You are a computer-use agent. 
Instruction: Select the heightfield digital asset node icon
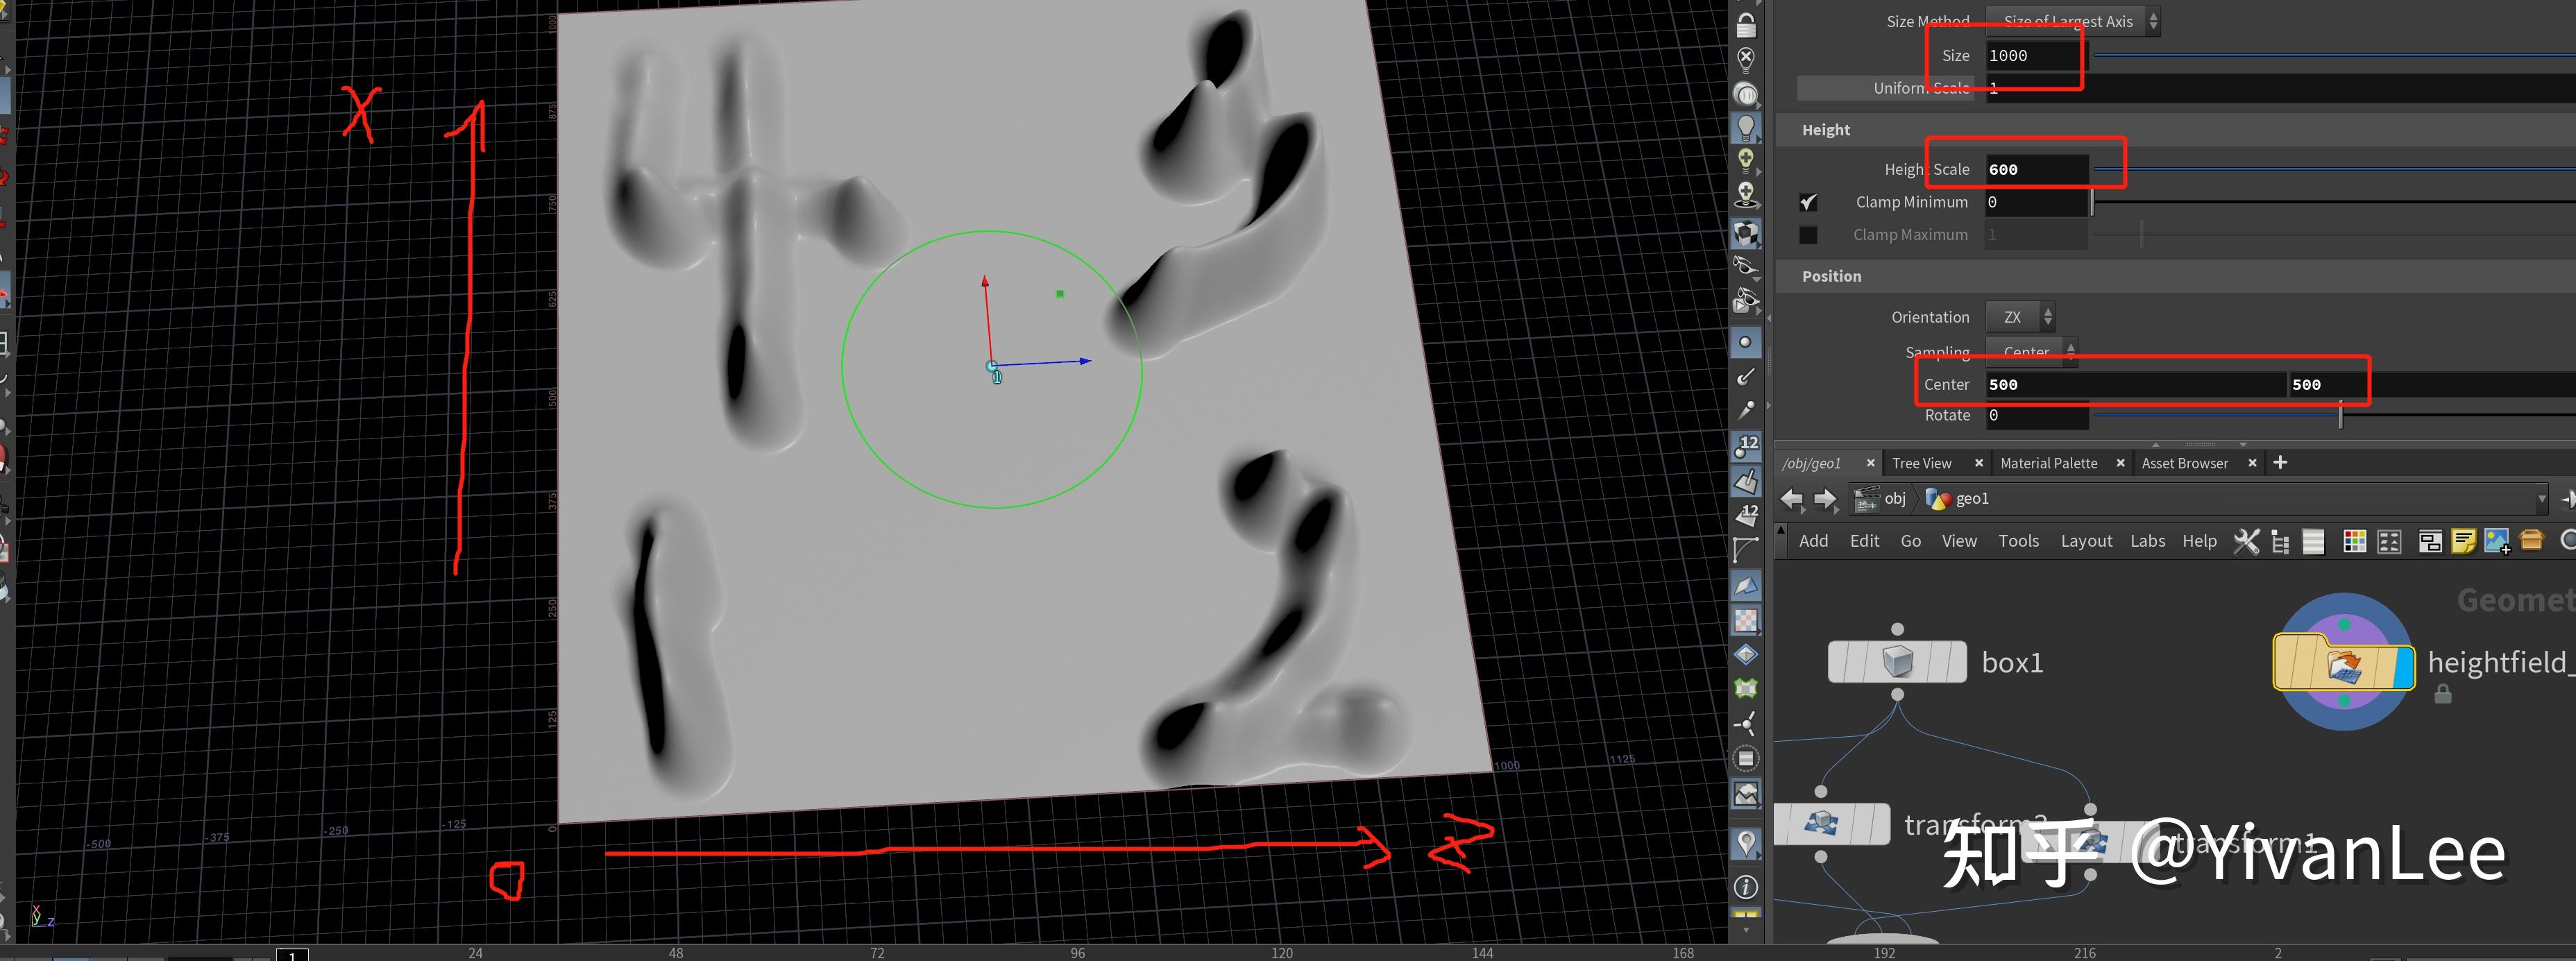(2344, 662)
